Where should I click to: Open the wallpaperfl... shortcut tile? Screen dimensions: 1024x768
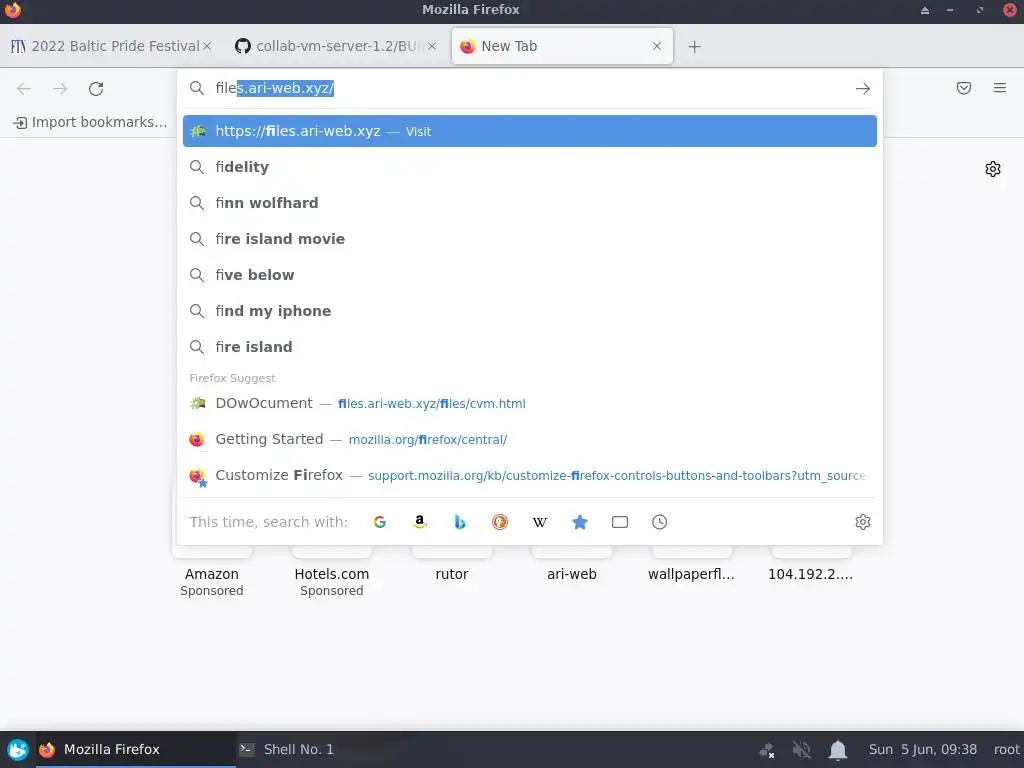692,574
